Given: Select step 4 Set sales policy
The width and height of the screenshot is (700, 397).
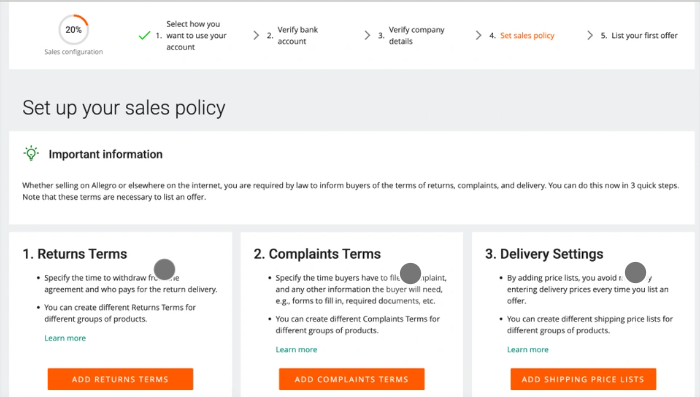Looking at the screenshot, I should (522, 35).
